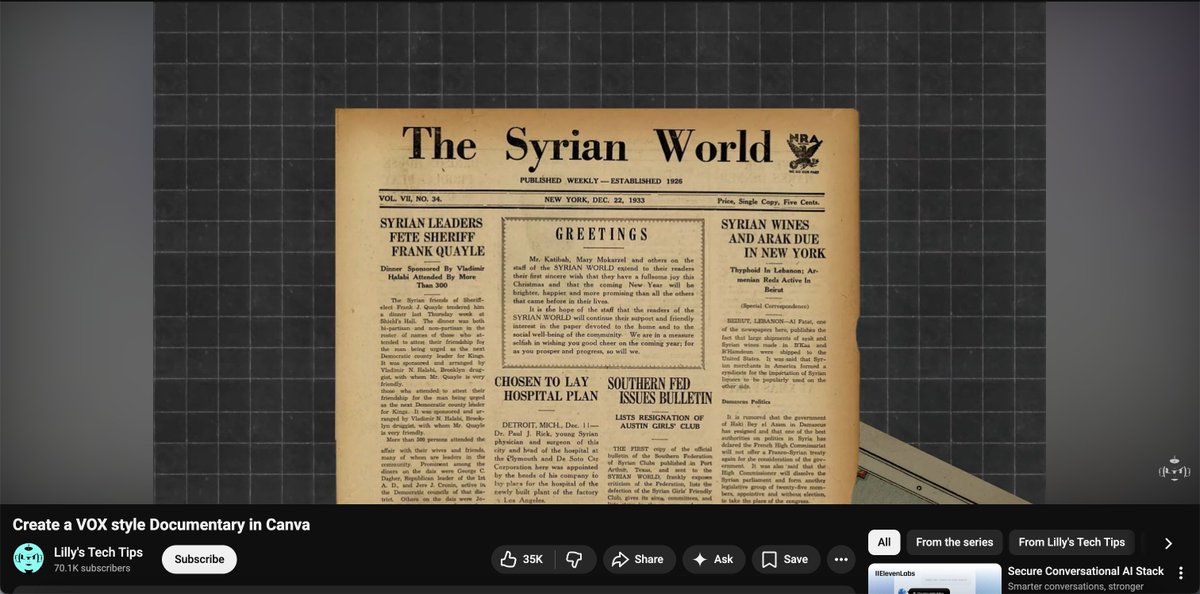The image size is (1200, 594).
Task: Open Lilly's Tech Tips channel name link
Action: tap(98, 552)
